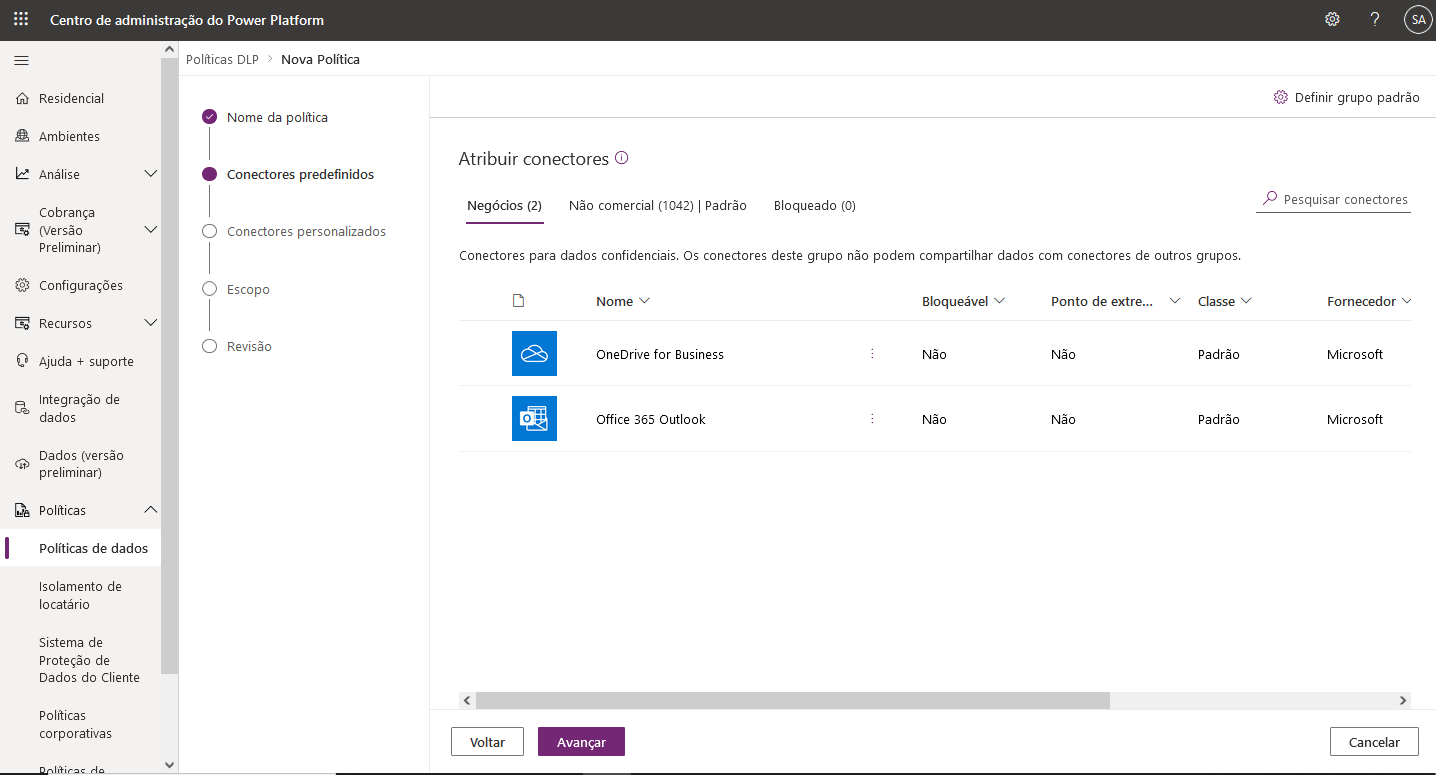Click the Cobrança billing icon

[22, 230]
